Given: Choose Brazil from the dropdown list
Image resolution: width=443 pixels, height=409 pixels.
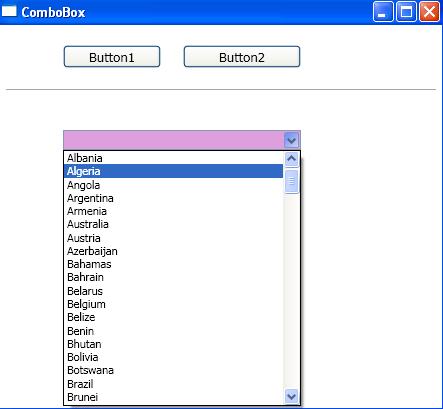Looking at the screenshot, I should point(173,384).
